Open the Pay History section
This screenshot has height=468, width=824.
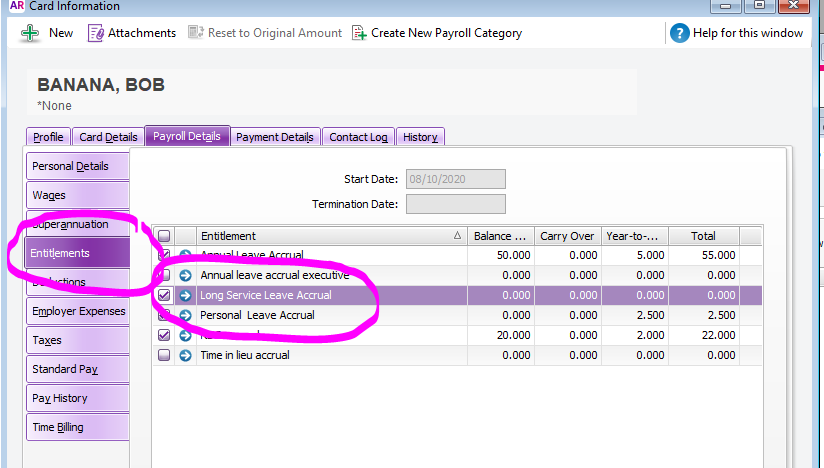pos(60,398)
